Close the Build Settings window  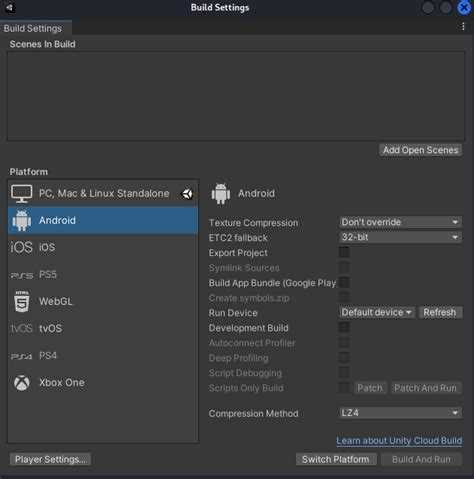click(x=464, y=8)
